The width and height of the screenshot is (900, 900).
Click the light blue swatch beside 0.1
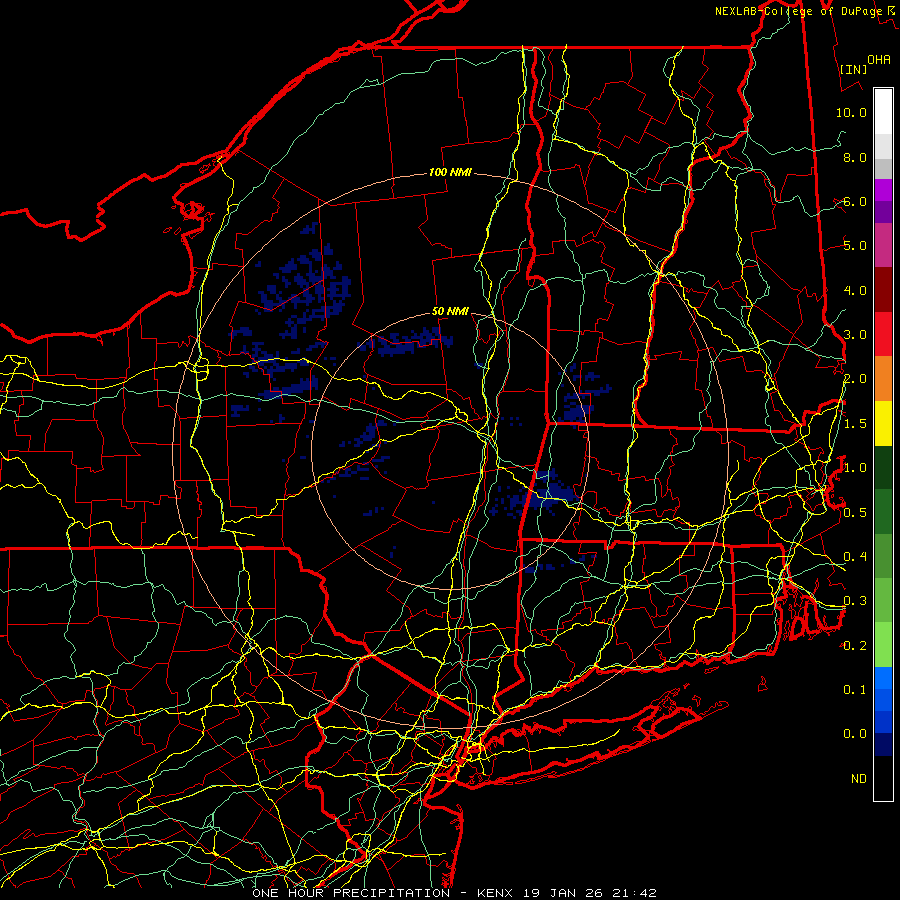tap(883, 678)
